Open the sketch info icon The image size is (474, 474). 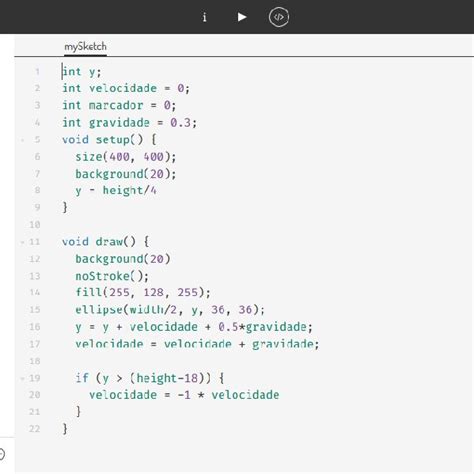click(x=204, y=17)
